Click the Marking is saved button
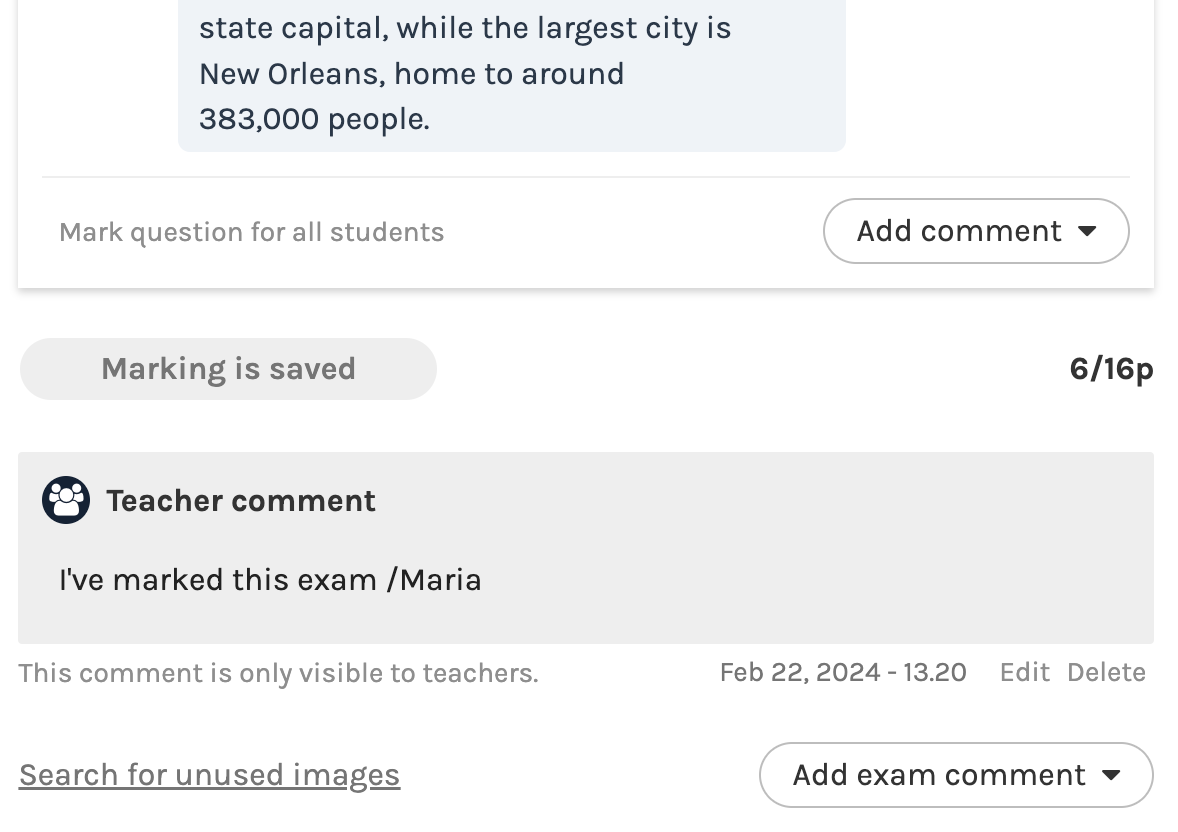The height and width of the screenshot is (832, 1178). coord(228,369)
